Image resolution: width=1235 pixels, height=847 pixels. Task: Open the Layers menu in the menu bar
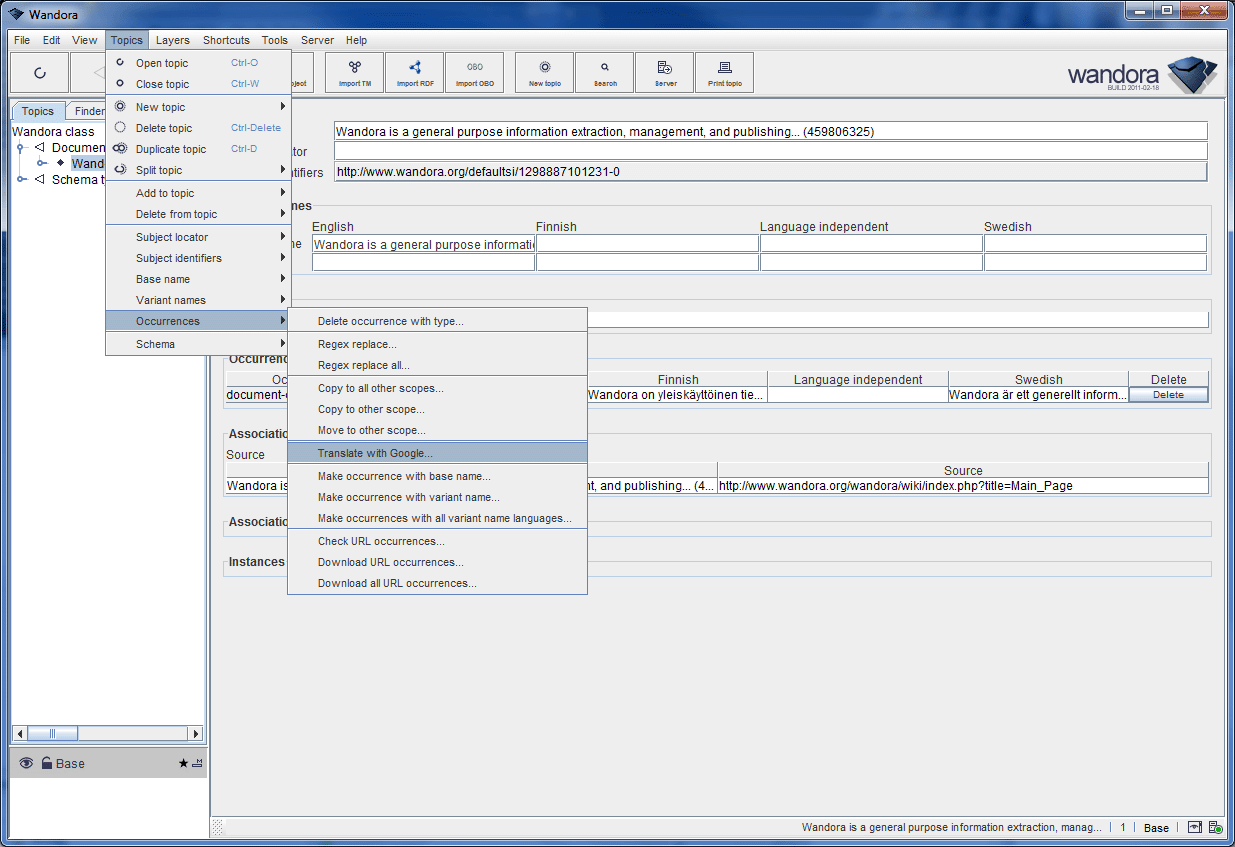point(172,40)
